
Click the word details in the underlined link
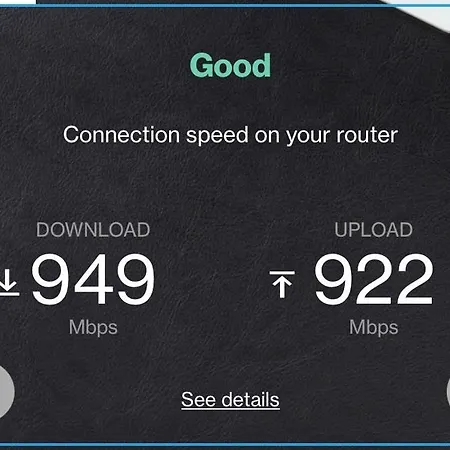(x=251, y=399)
